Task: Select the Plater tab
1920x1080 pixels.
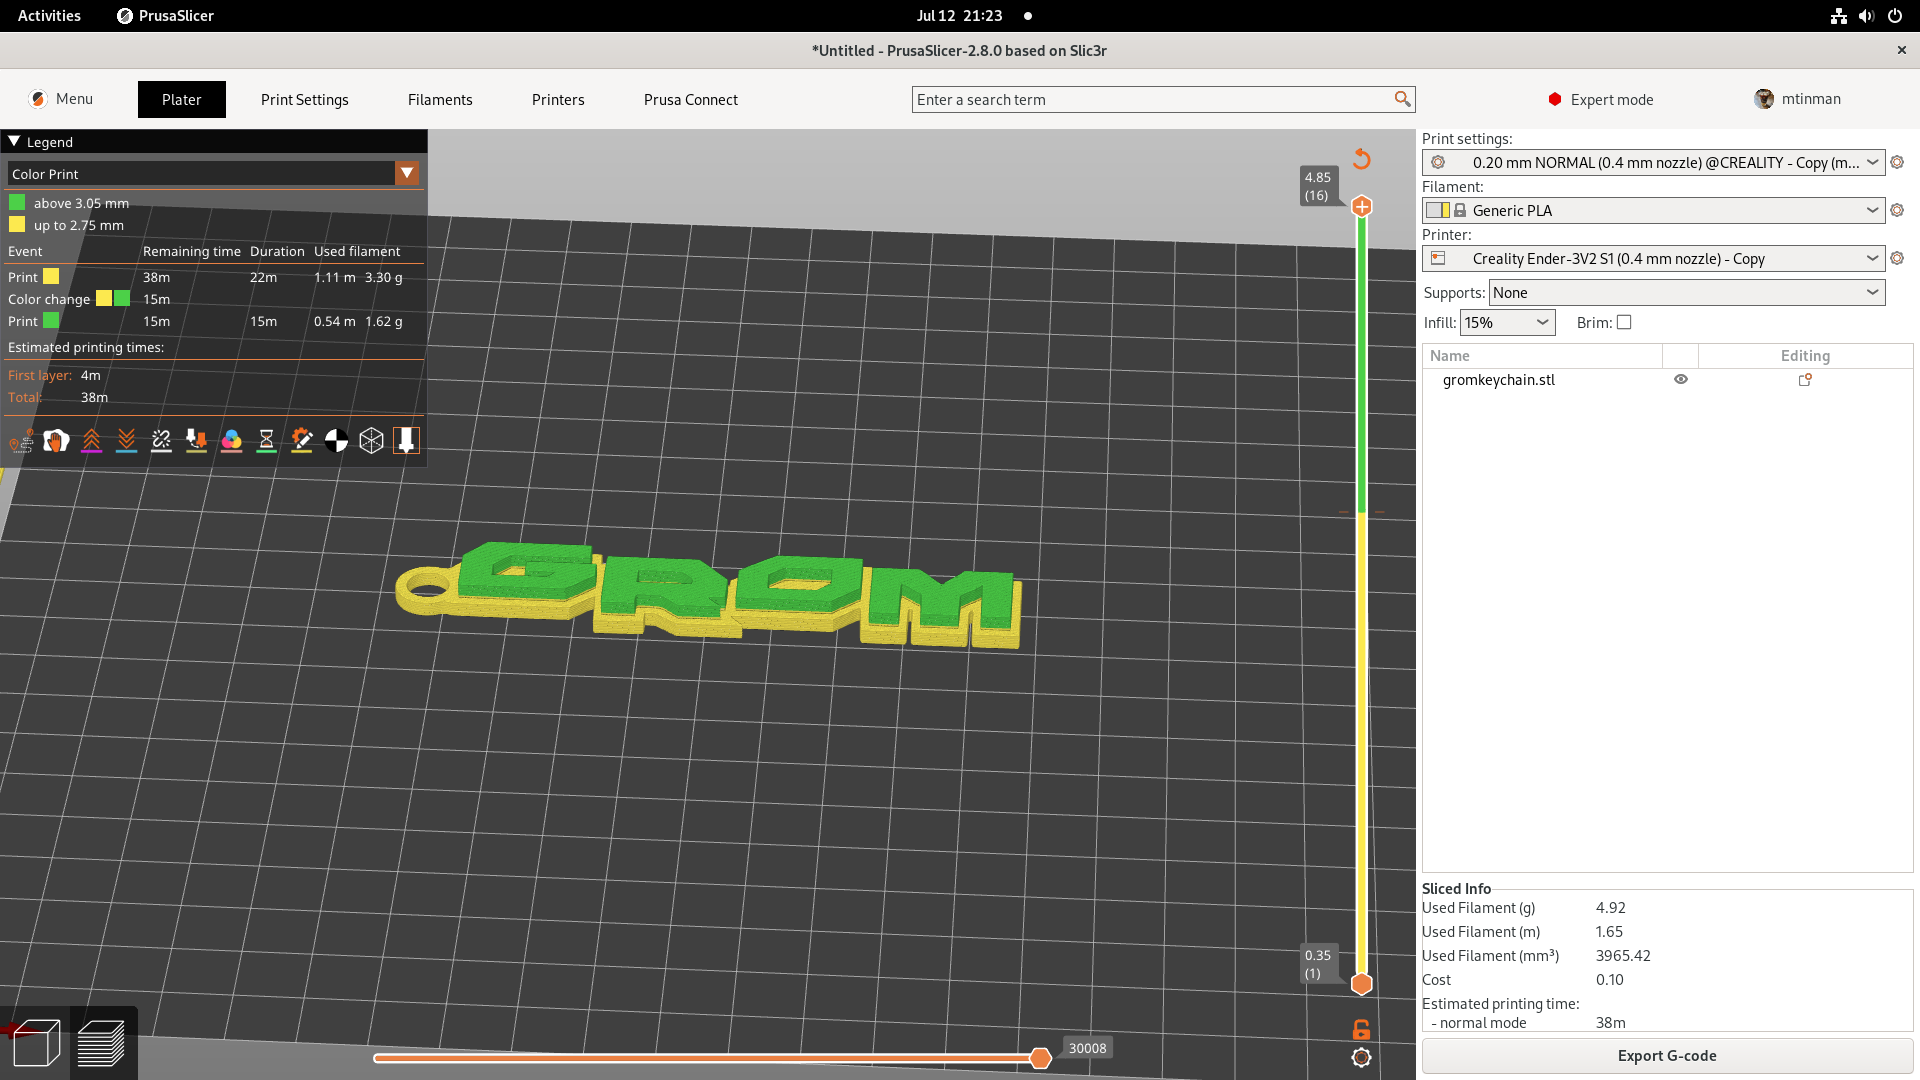Action: click(x=182, y=100)
